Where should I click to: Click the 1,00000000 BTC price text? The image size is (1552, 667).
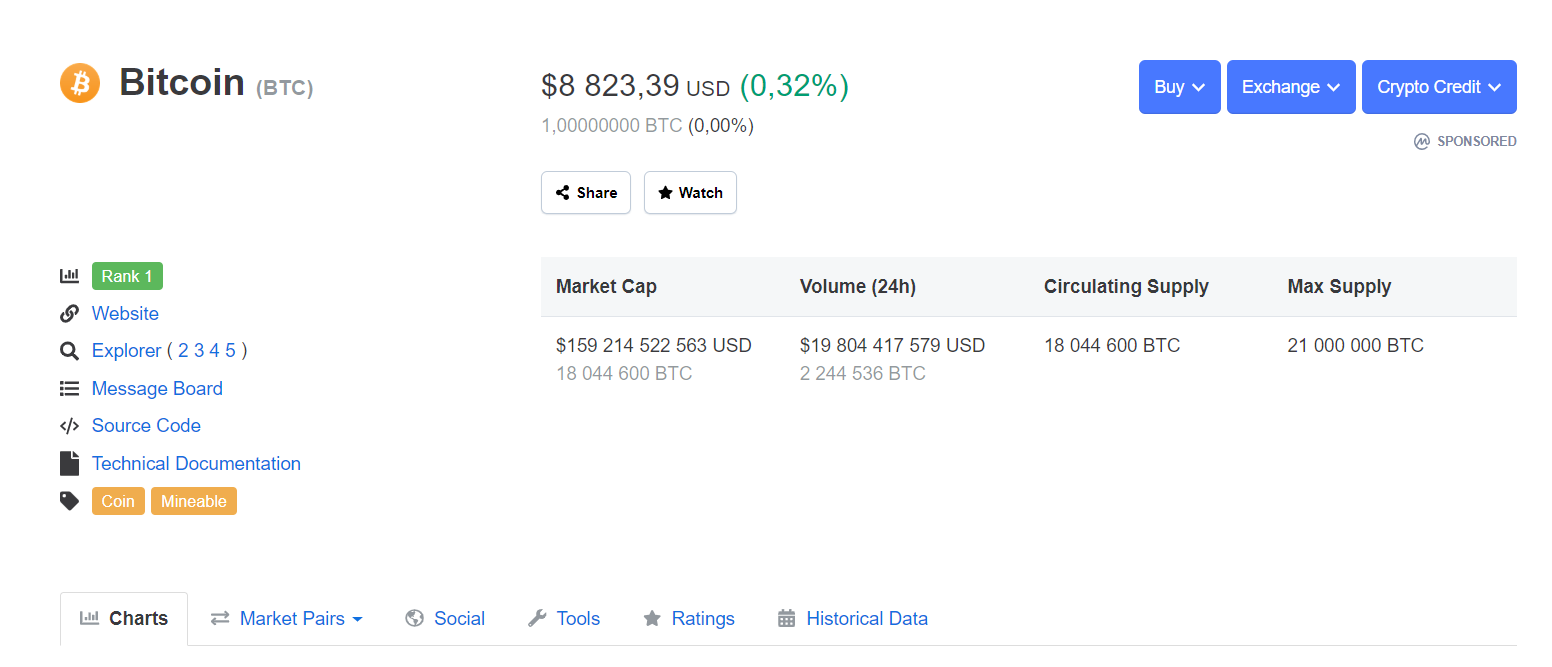click(612, 126)
